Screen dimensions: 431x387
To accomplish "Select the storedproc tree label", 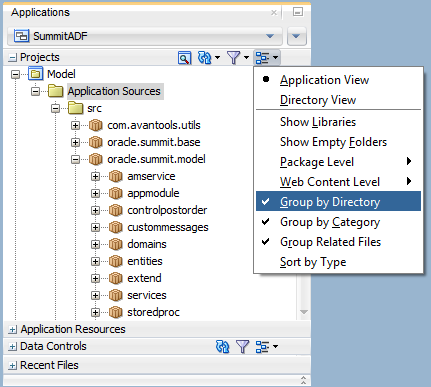I will 153,312.
